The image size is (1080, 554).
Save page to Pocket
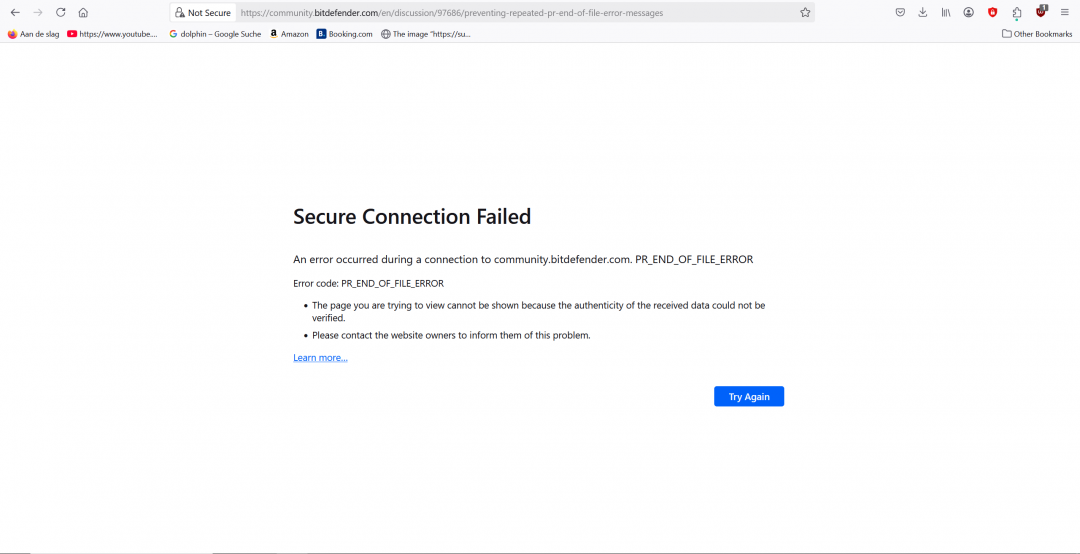[900, 12]
